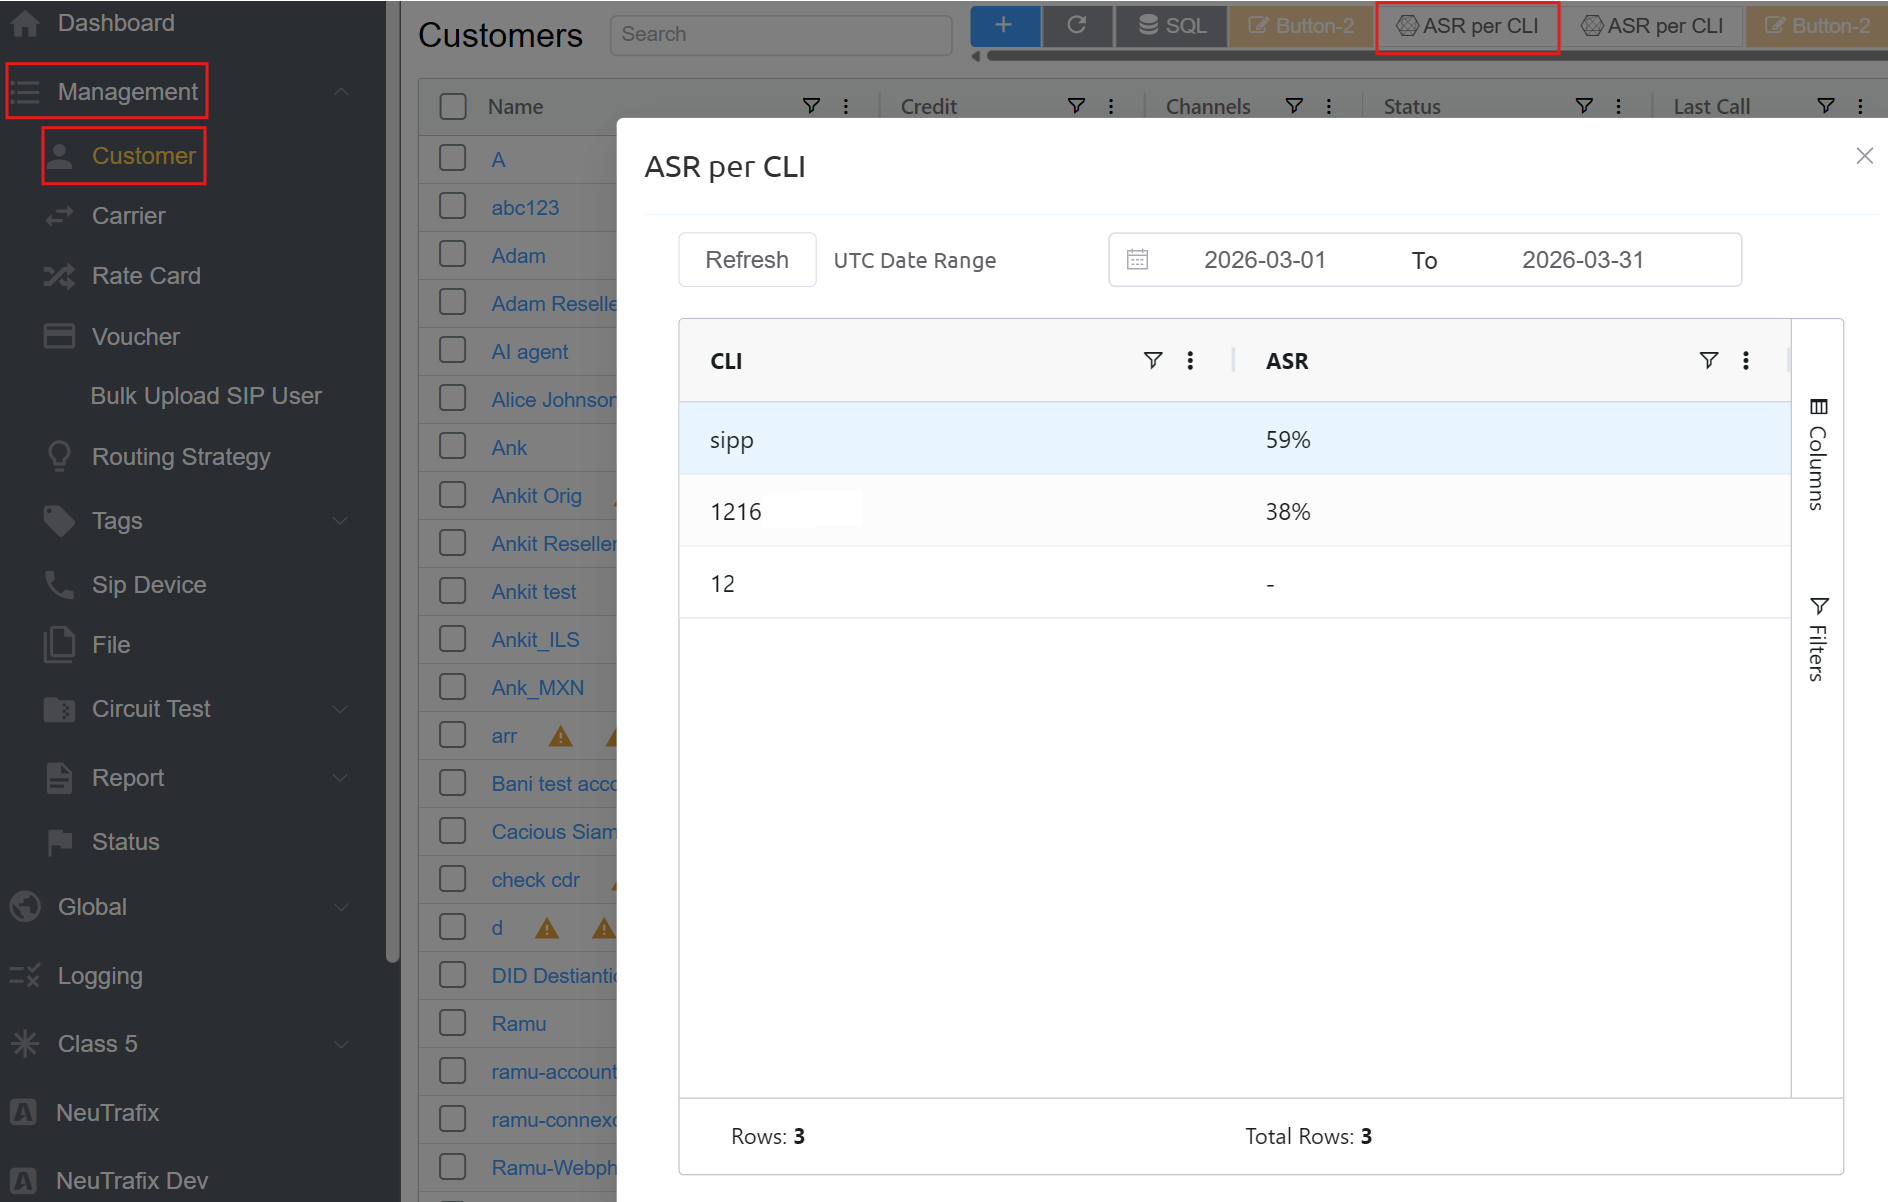Screen dimensions: 1888x1202
Task: Open the Filters side panel
Action: click(x=1817, y=640)
